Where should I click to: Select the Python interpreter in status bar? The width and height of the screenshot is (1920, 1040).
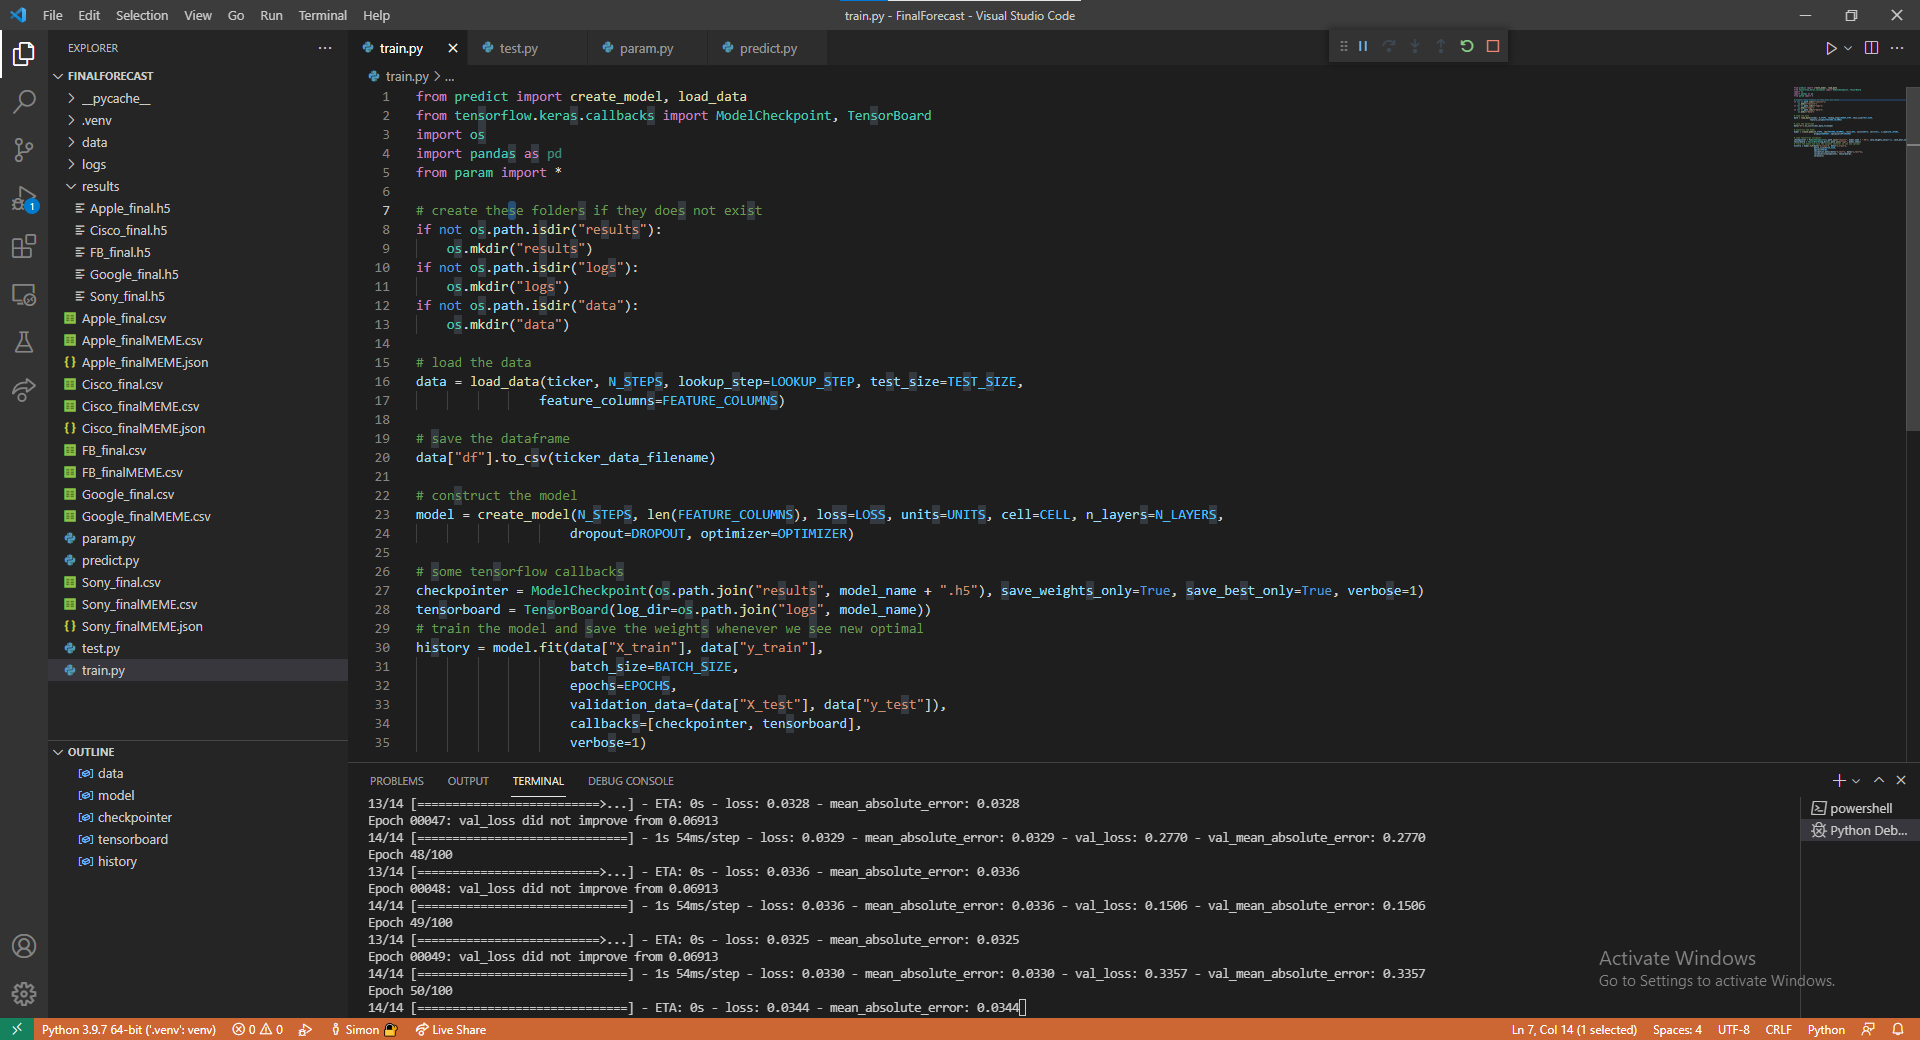[128, 1030]
